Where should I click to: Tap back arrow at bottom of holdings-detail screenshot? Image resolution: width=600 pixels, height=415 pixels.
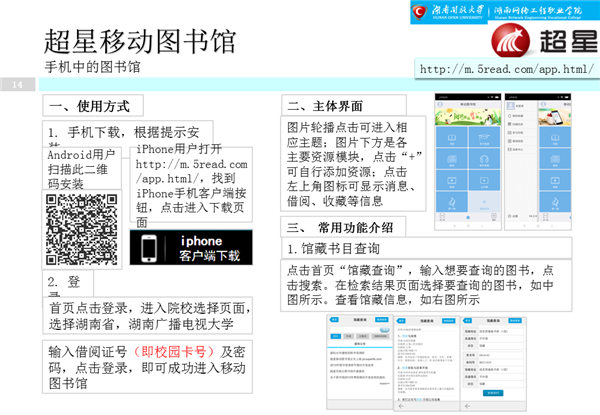[467, 406]
